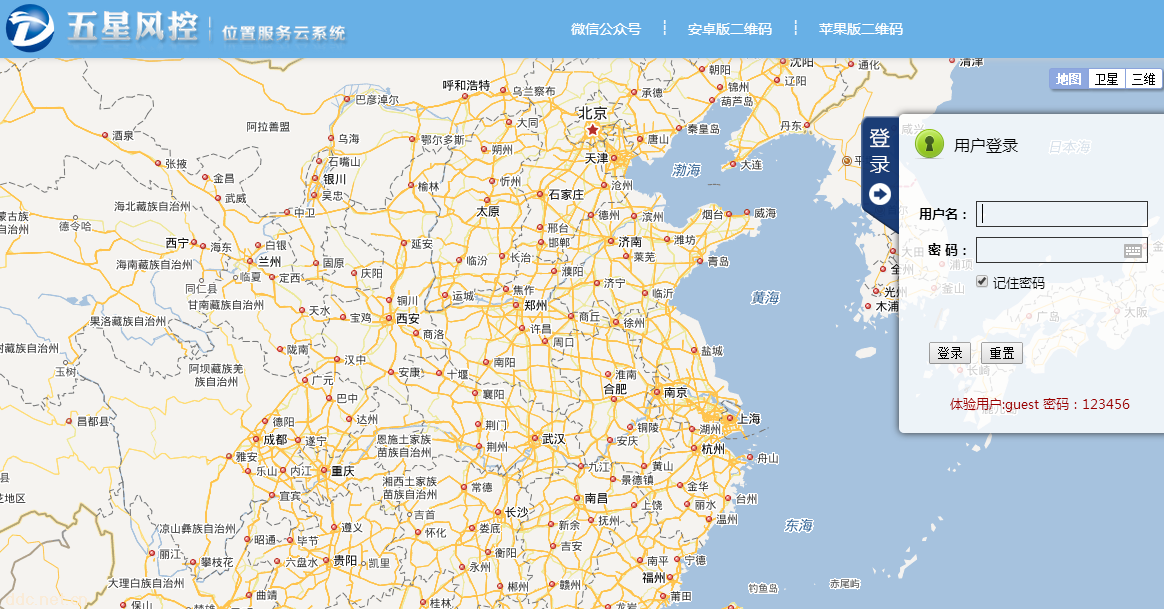This screenshot has height=609, width=1164.
Task: Click the 福州 label on the map
Action: tap(654, 578)
